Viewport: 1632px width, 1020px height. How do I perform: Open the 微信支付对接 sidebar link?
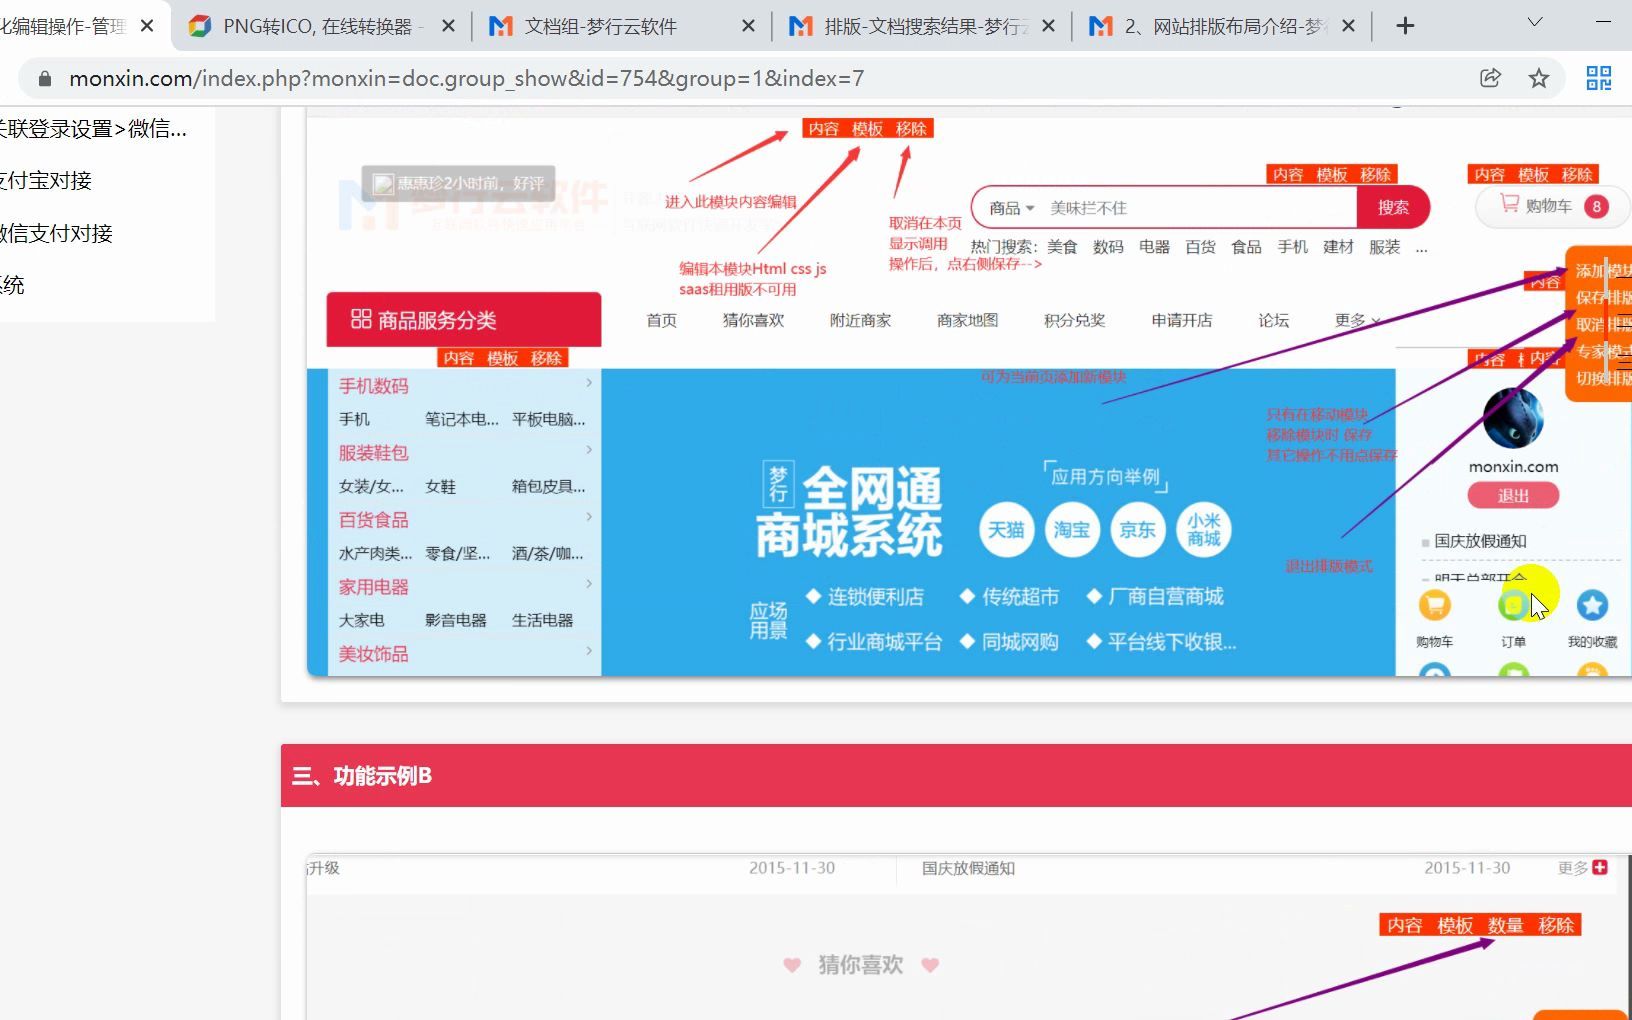(x=56, y=233)
